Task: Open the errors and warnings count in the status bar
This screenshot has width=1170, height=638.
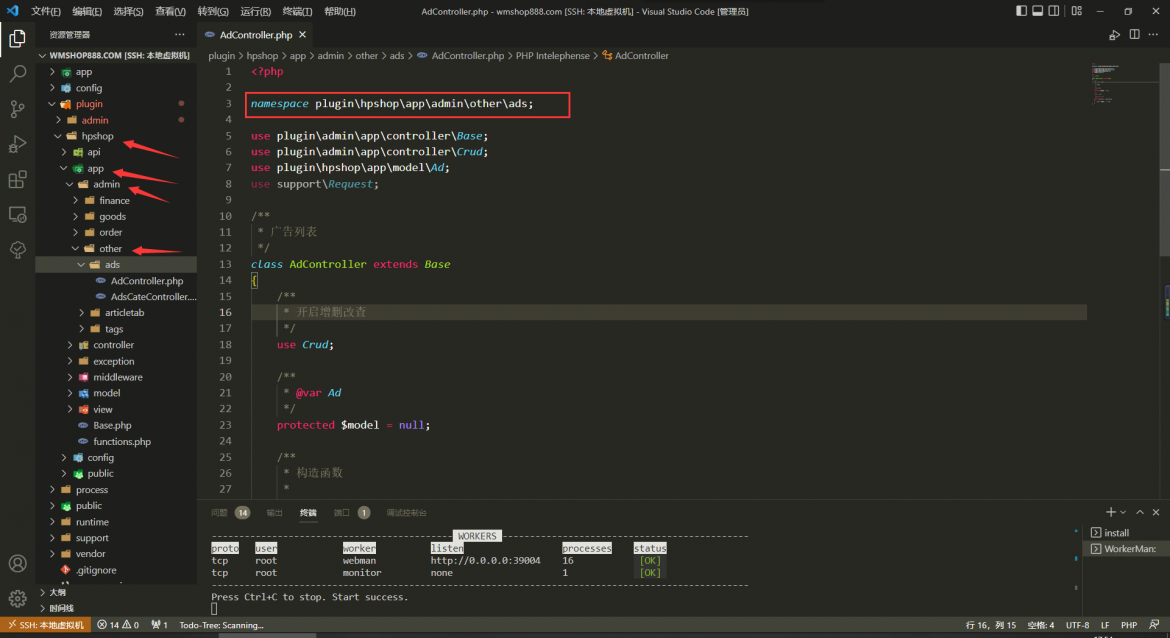Action: [118, 625]
